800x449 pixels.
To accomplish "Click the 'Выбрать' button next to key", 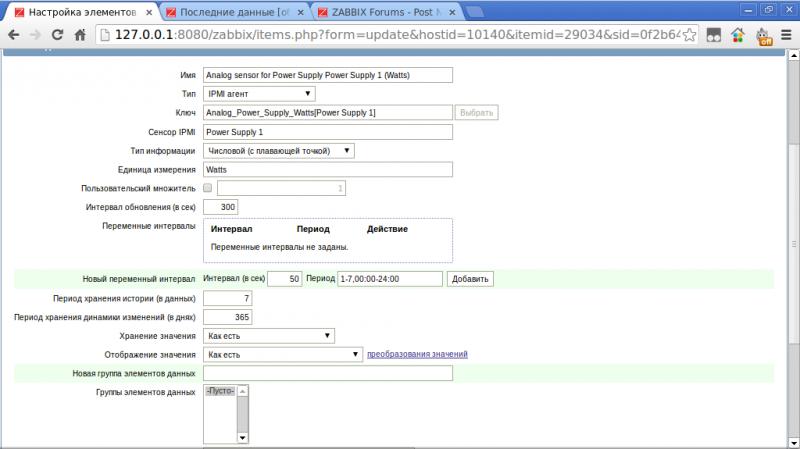I will coord(477,113).
